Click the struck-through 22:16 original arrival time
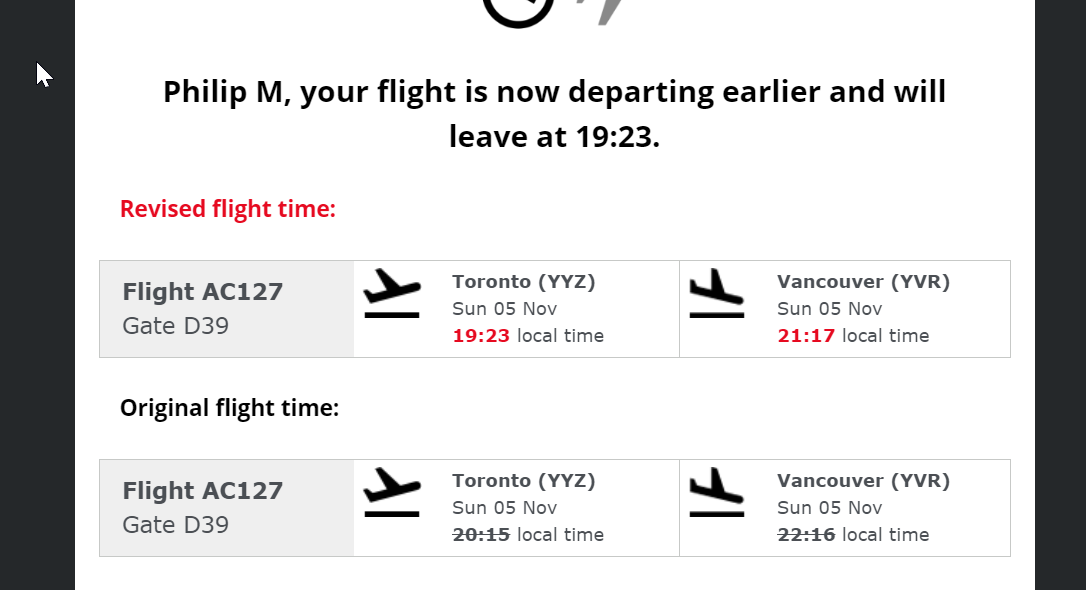Image resolution: width=1086 pixels, height=590 pixels. [806, 535]
